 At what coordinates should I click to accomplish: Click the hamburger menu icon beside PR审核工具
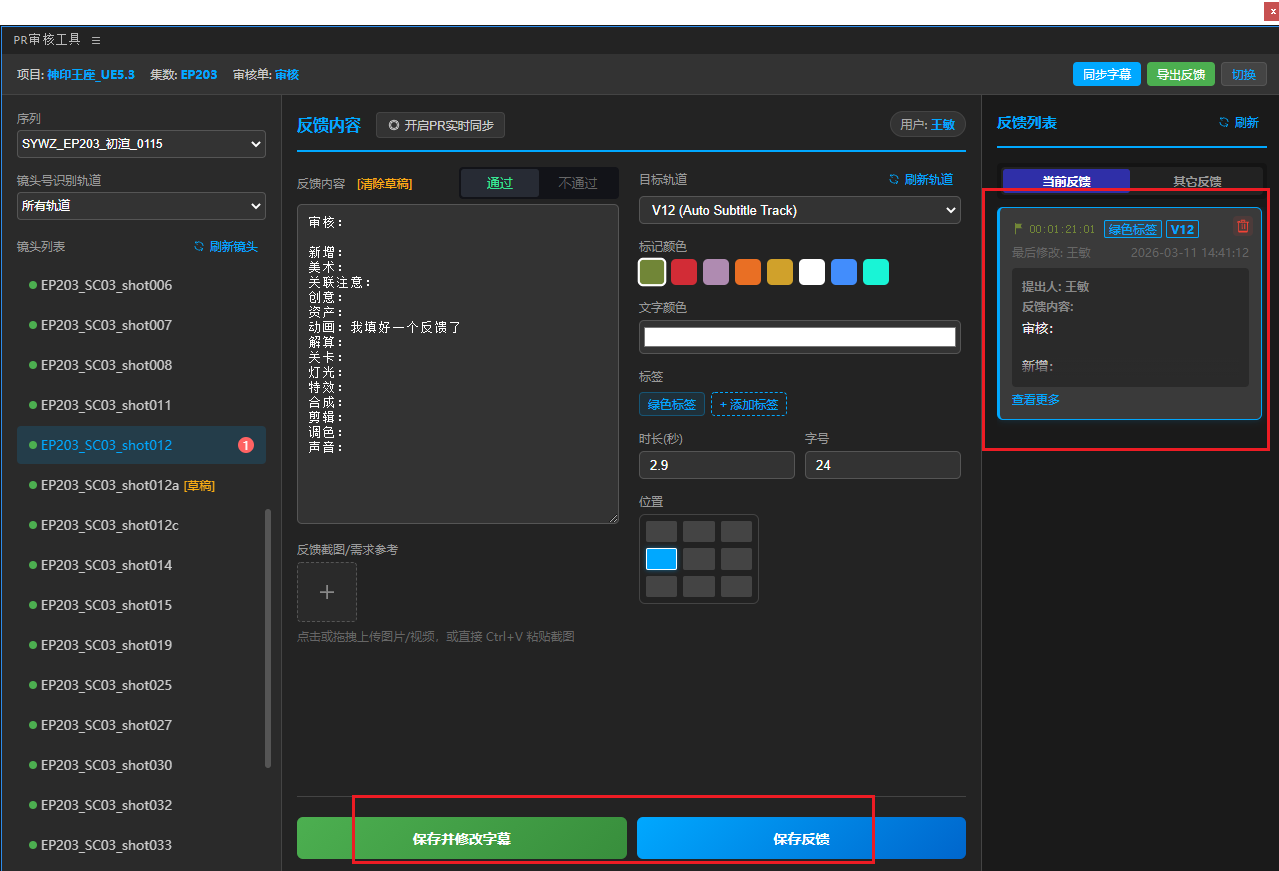pyautogui.click(x=96, y=40)
